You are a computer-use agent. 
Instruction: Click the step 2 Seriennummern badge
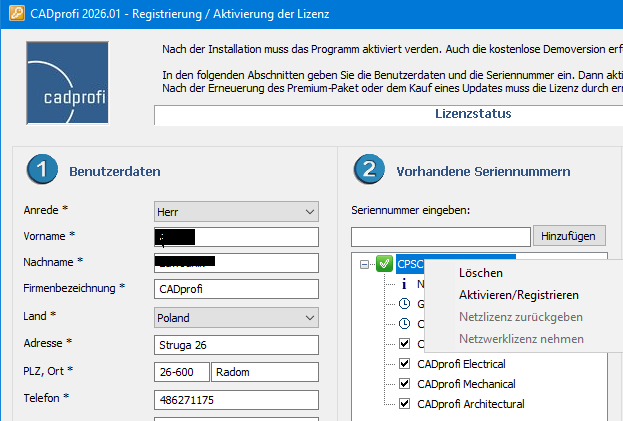coord(368,170)
